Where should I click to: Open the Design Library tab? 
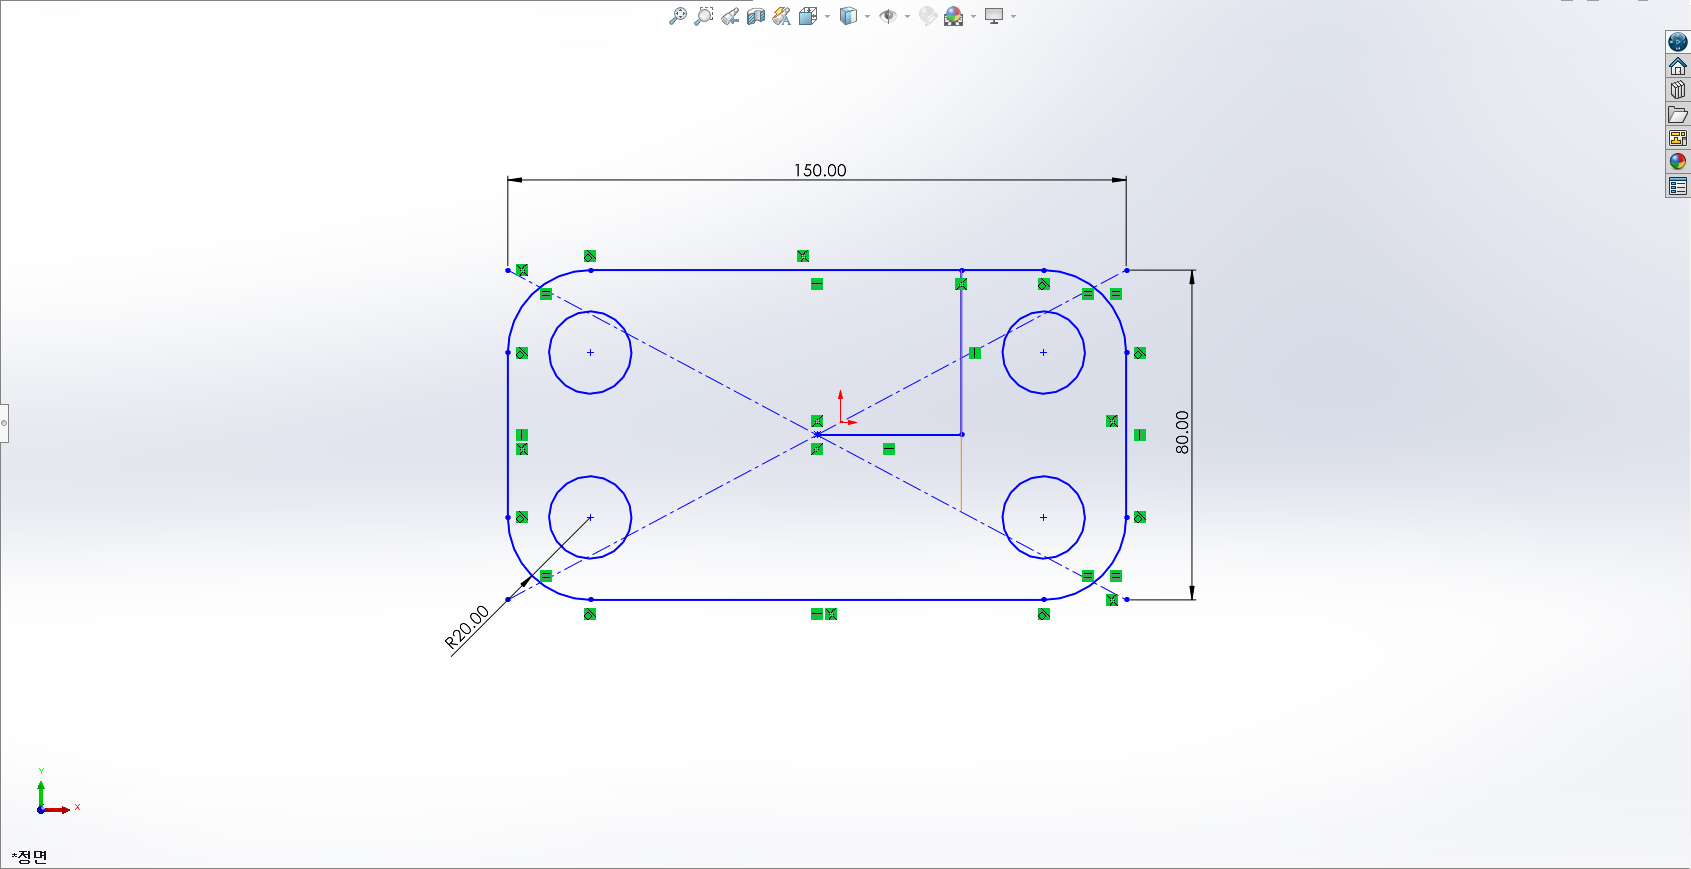point(1678,90)
